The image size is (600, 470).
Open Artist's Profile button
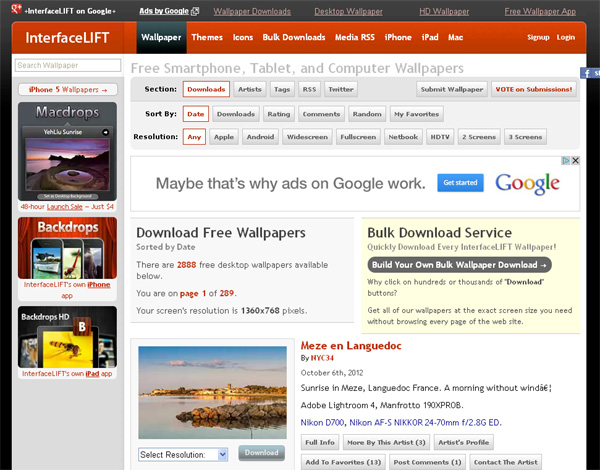[463, 442]
